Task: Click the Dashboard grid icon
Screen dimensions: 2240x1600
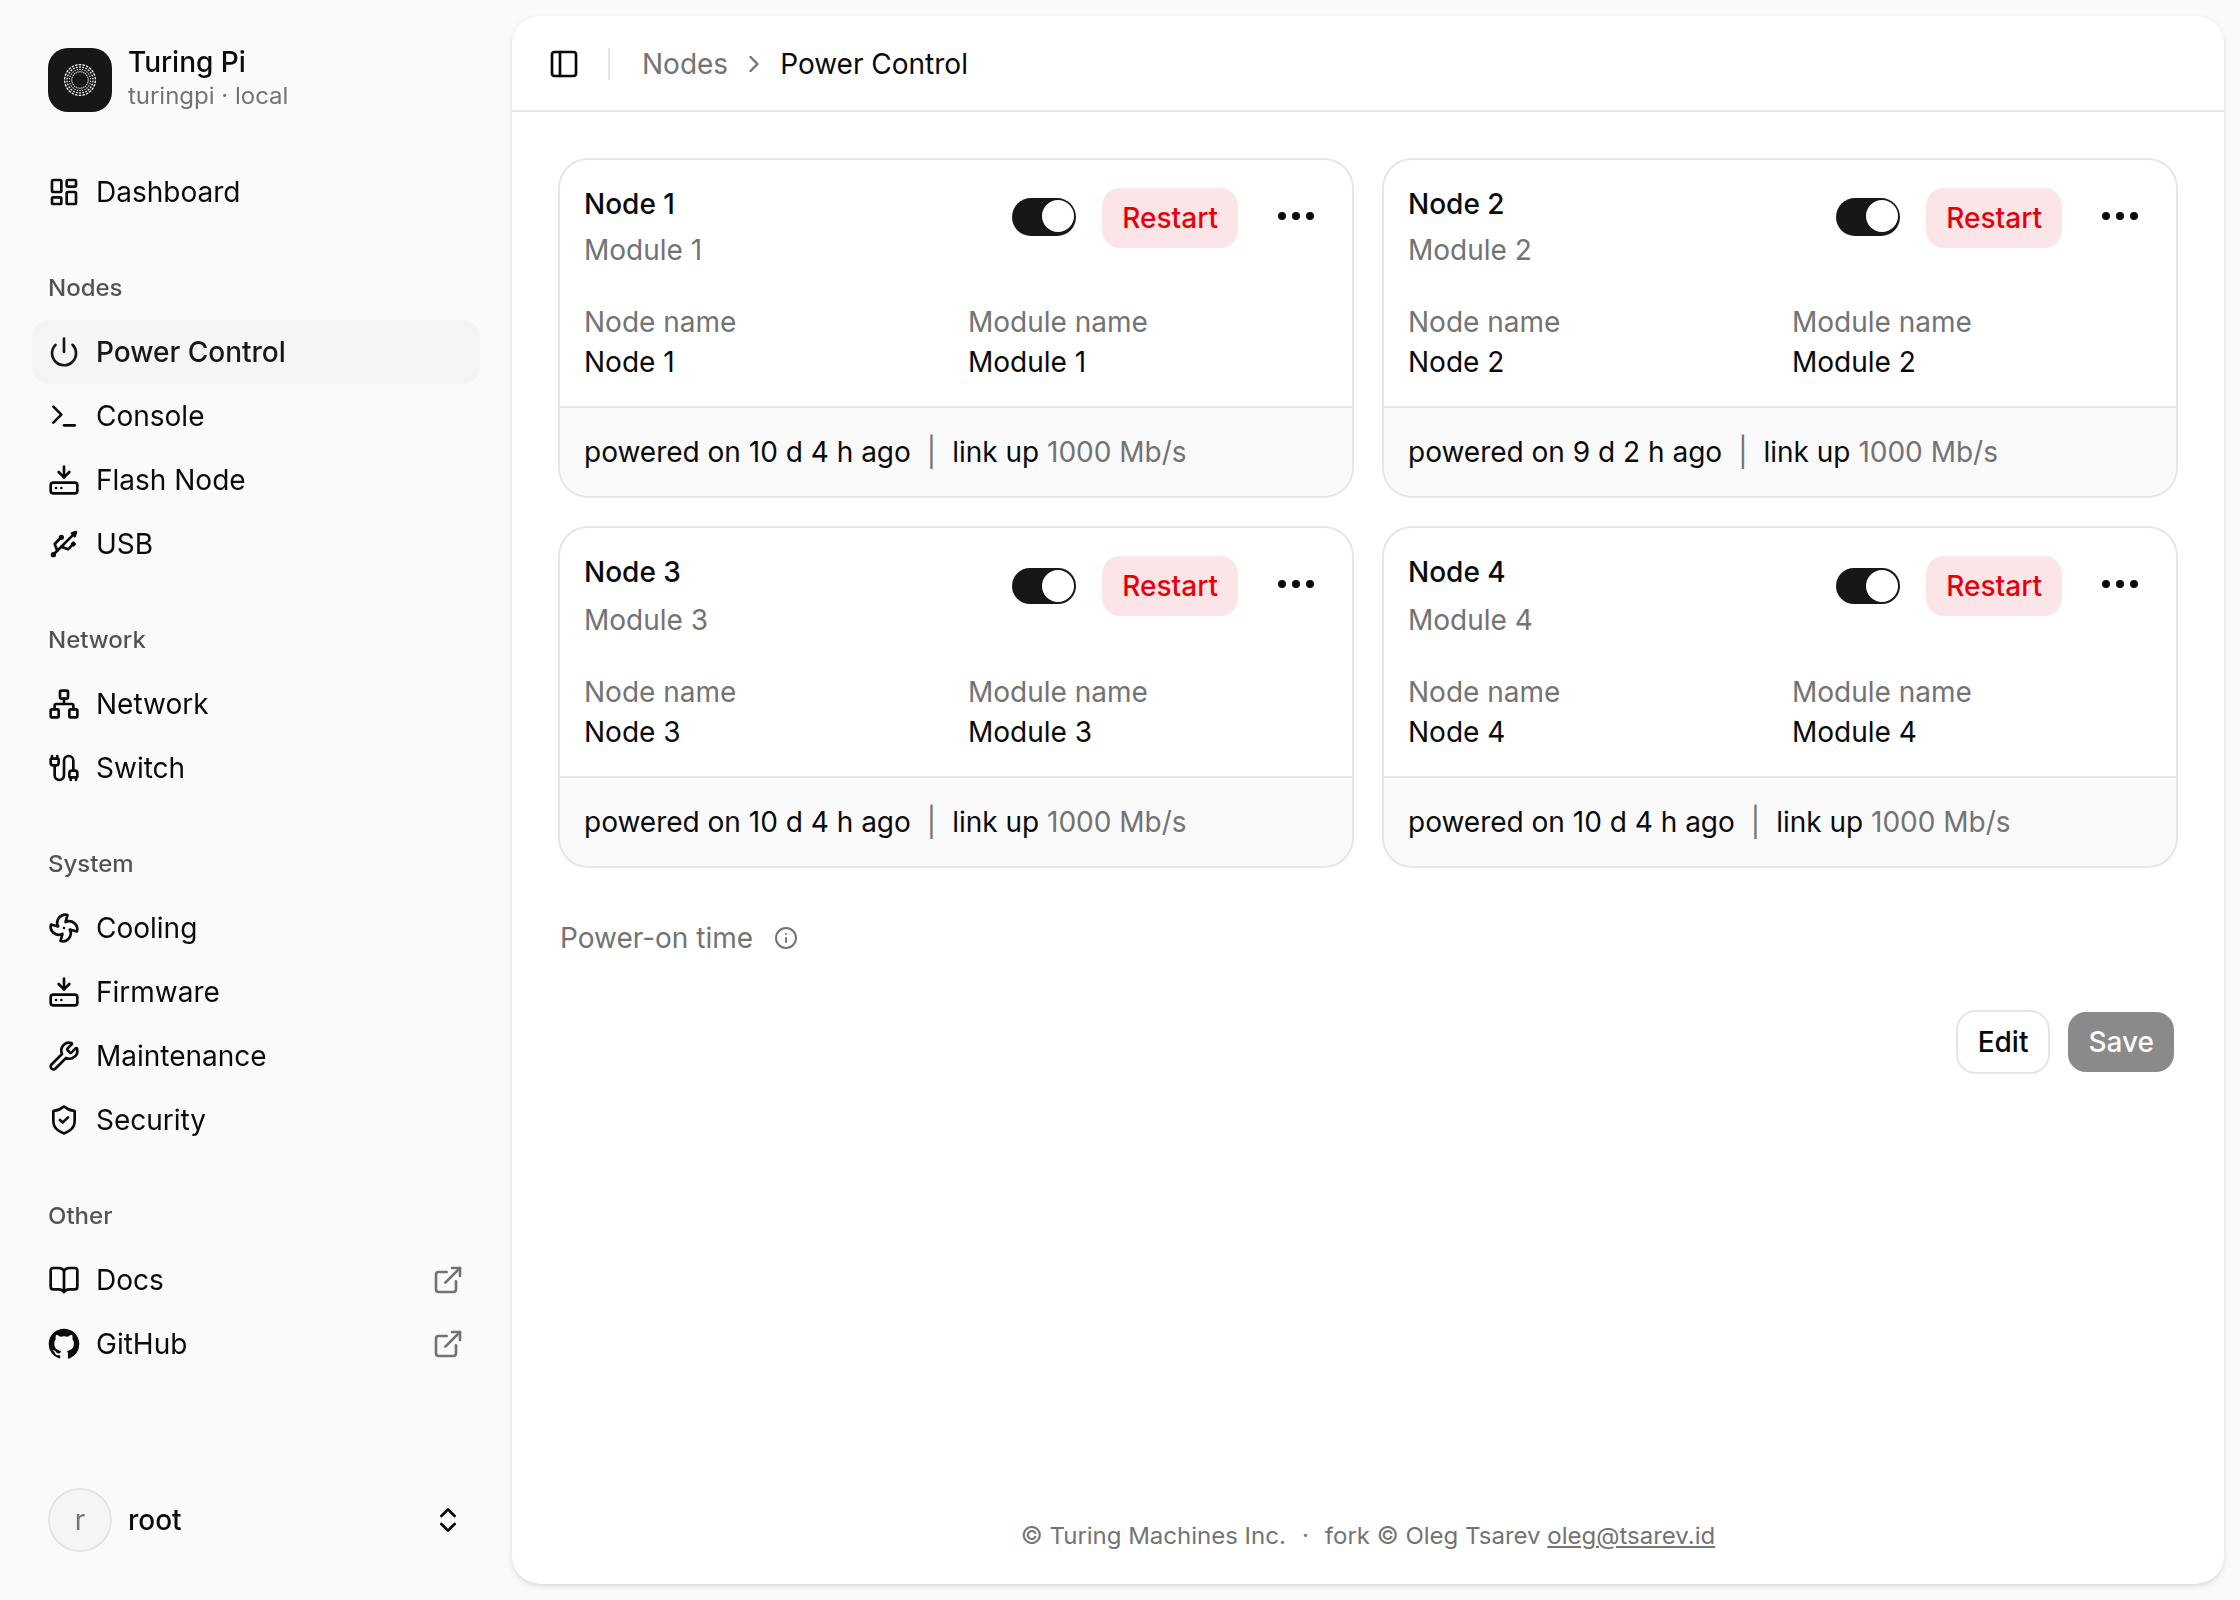Action: (x=64, y=192)
